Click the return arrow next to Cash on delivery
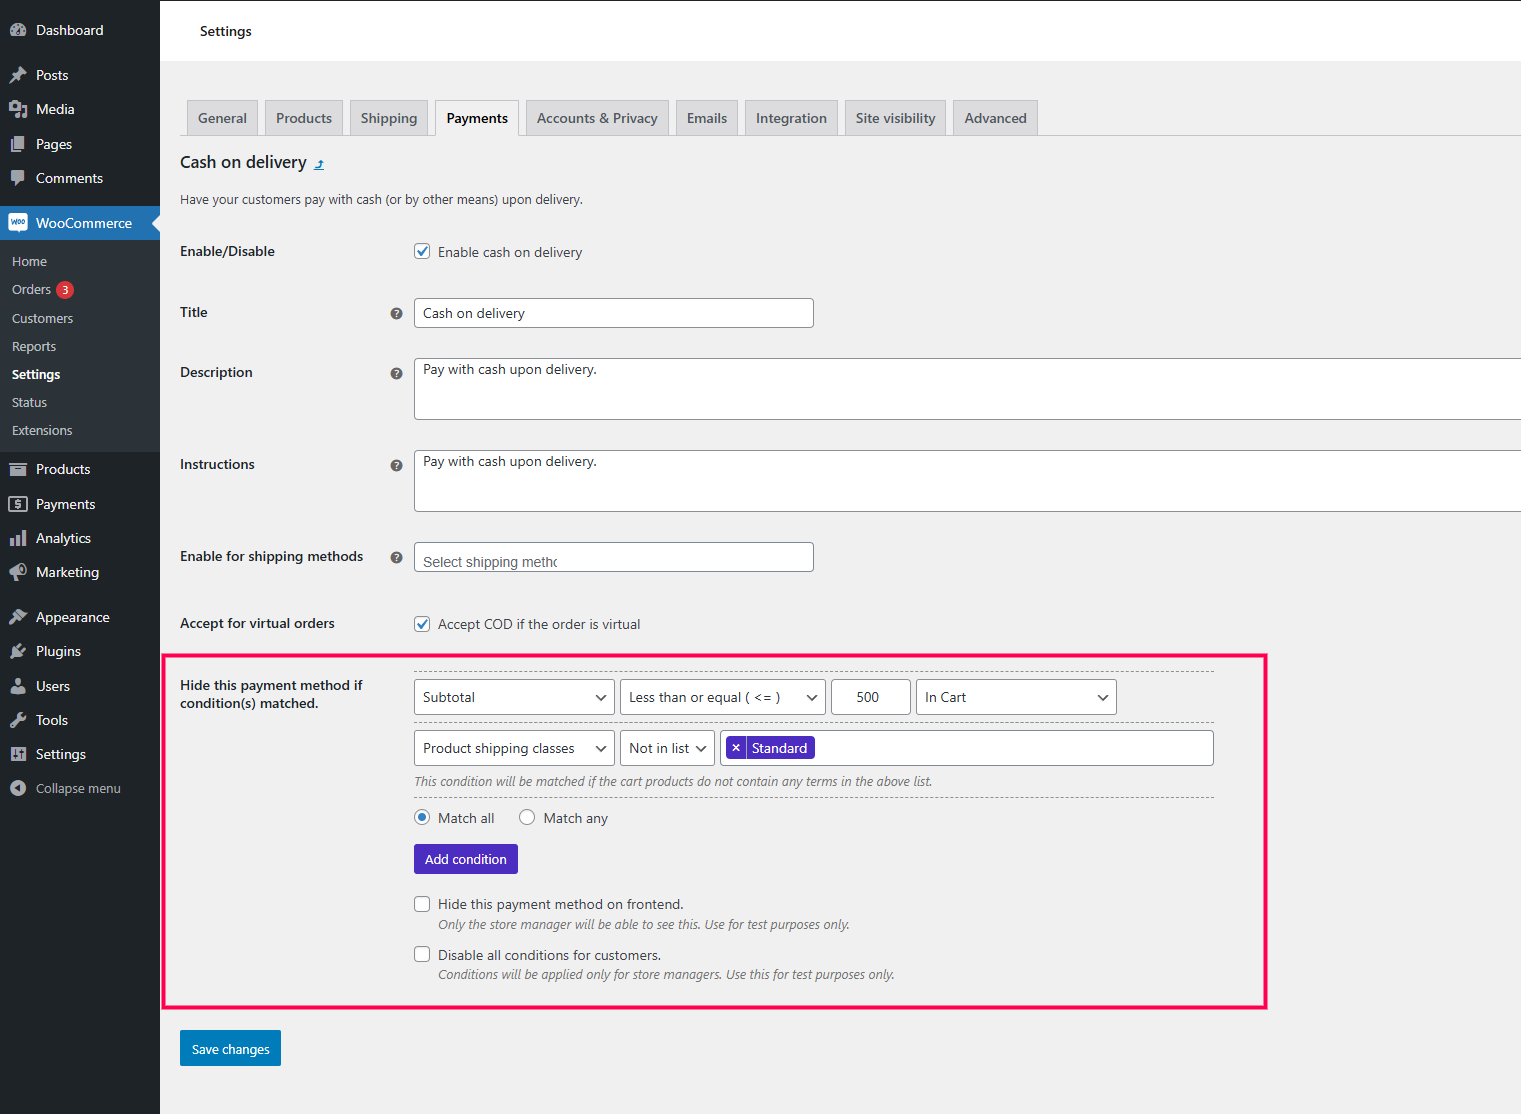1521x1114 pixels. pos(319,164)
